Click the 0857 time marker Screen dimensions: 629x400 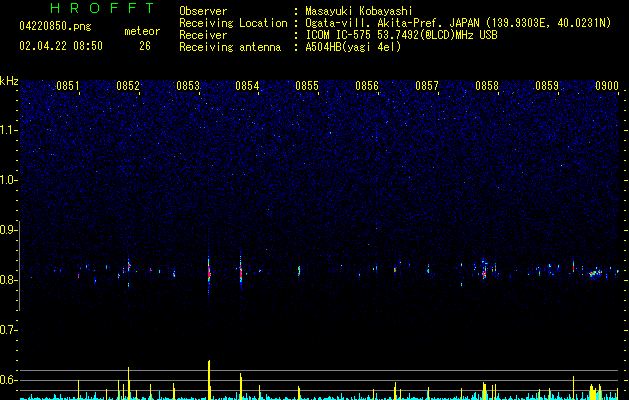coord(427,85)
